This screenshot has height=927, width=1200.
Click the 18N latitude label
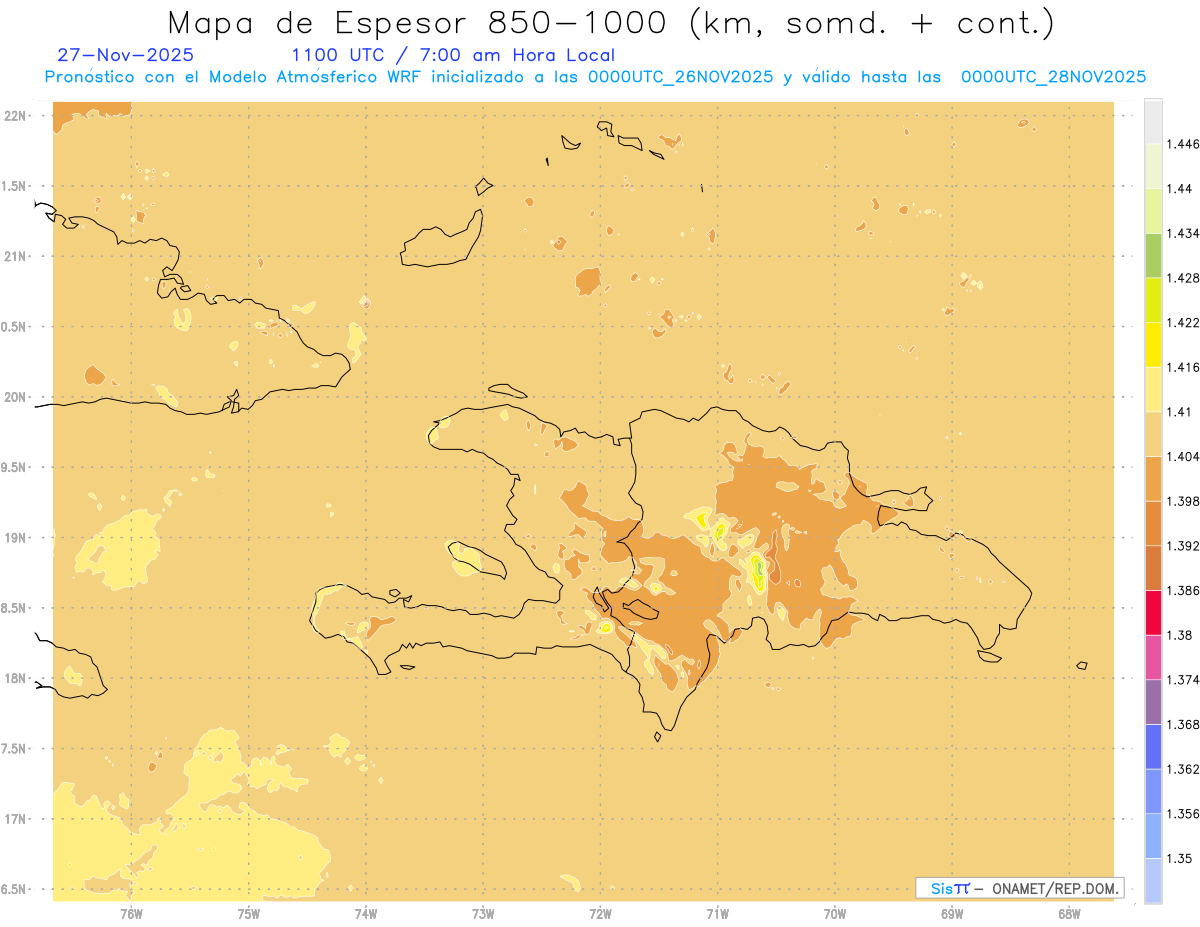17,678
